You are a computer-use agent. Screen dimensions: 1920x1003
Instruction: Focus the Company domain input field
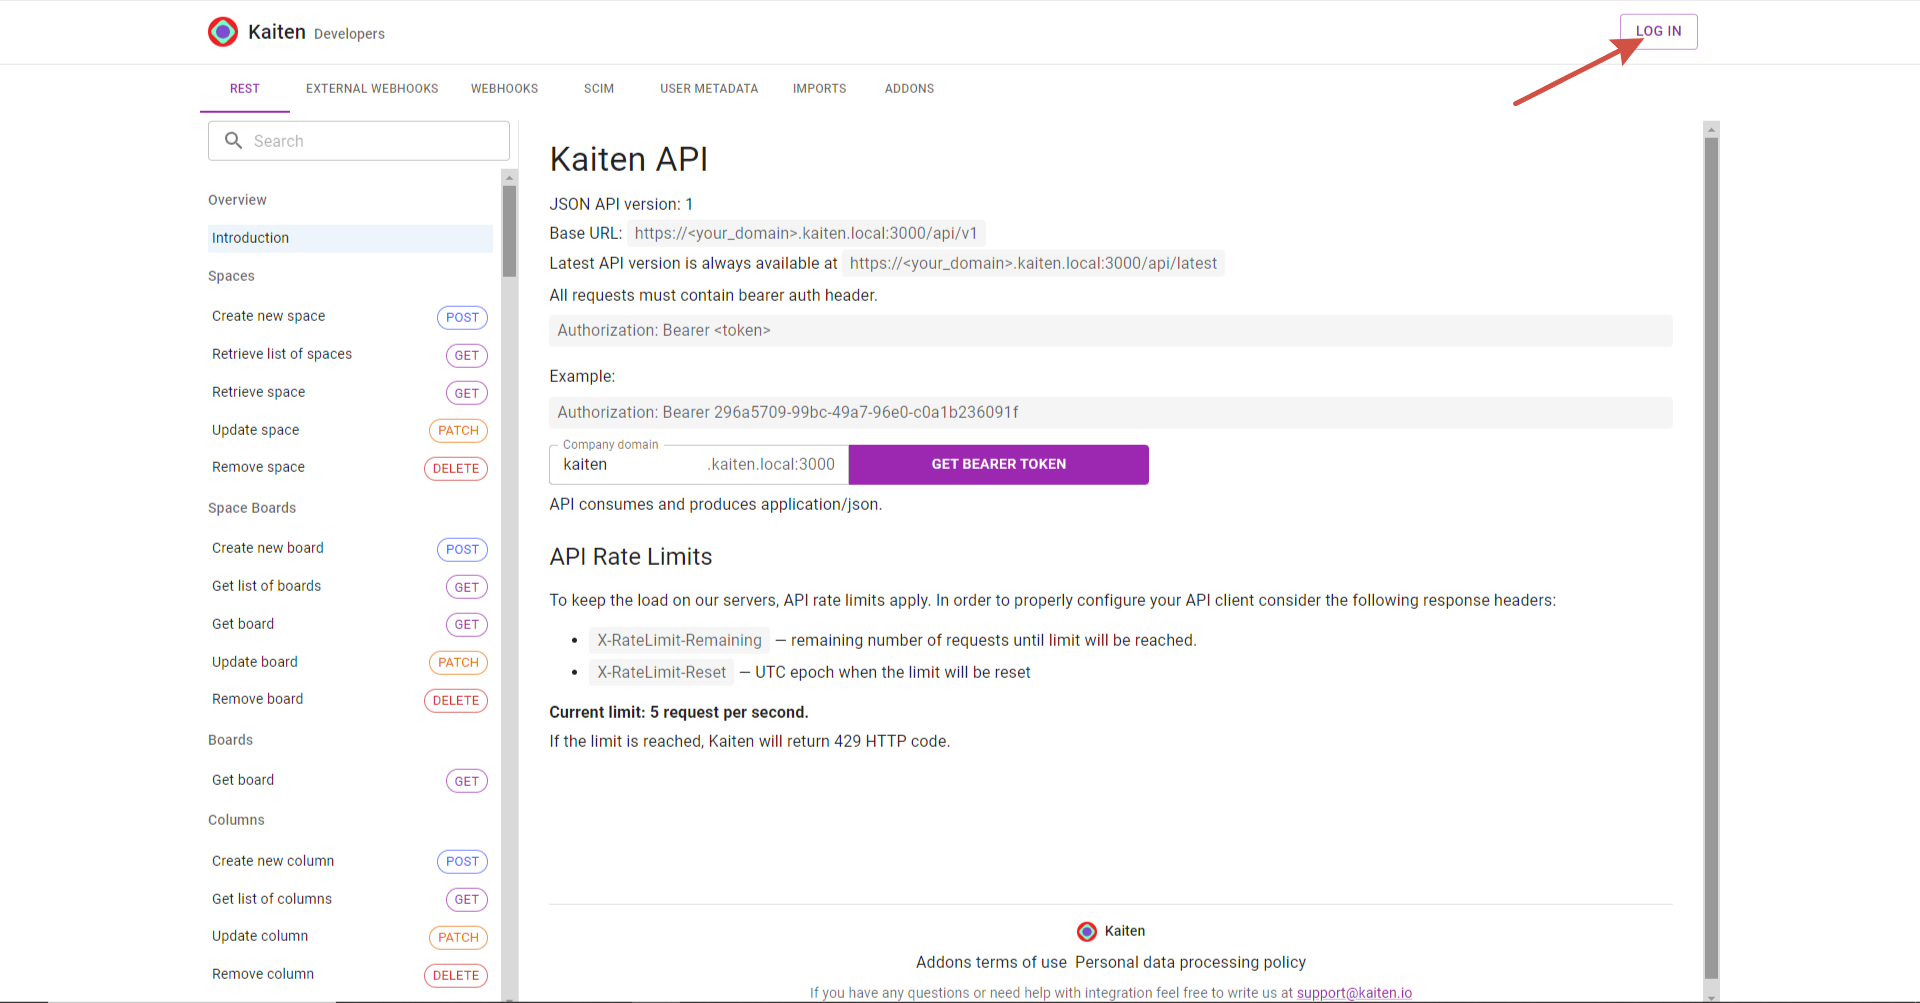click(x=630, y=465)
